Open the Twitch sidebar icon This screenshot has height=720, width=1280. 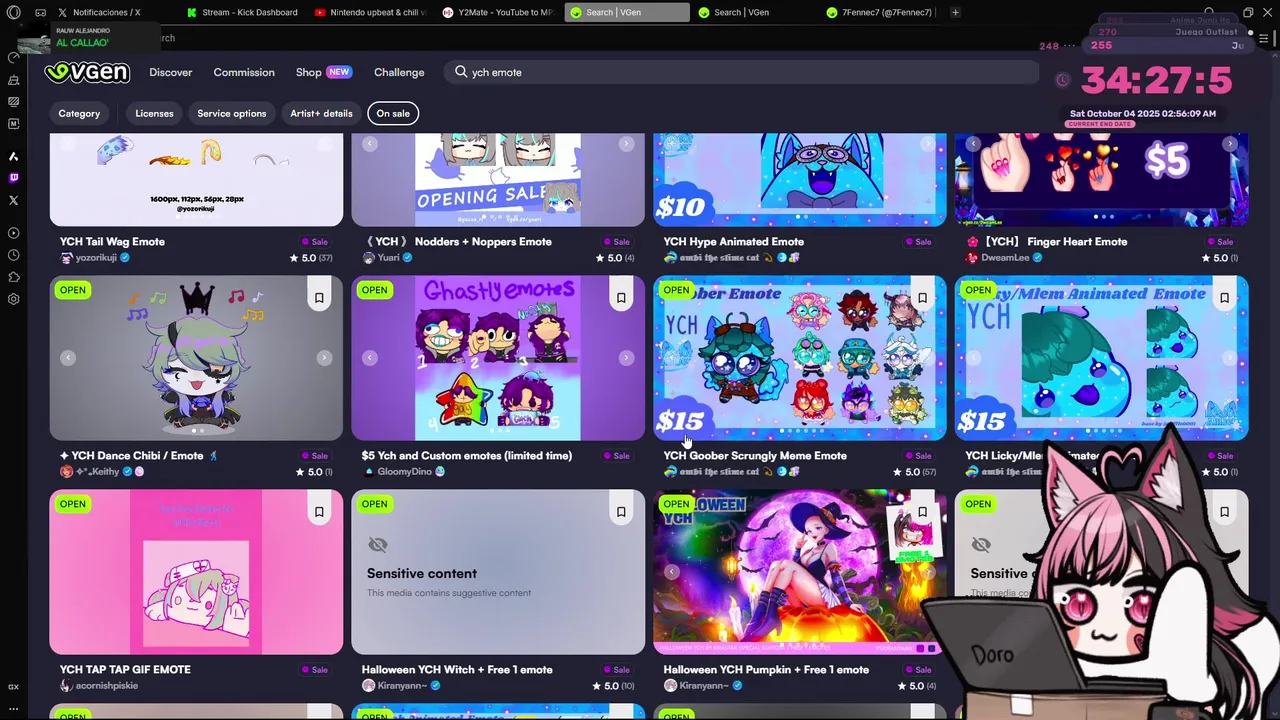(x=13, y=178)
